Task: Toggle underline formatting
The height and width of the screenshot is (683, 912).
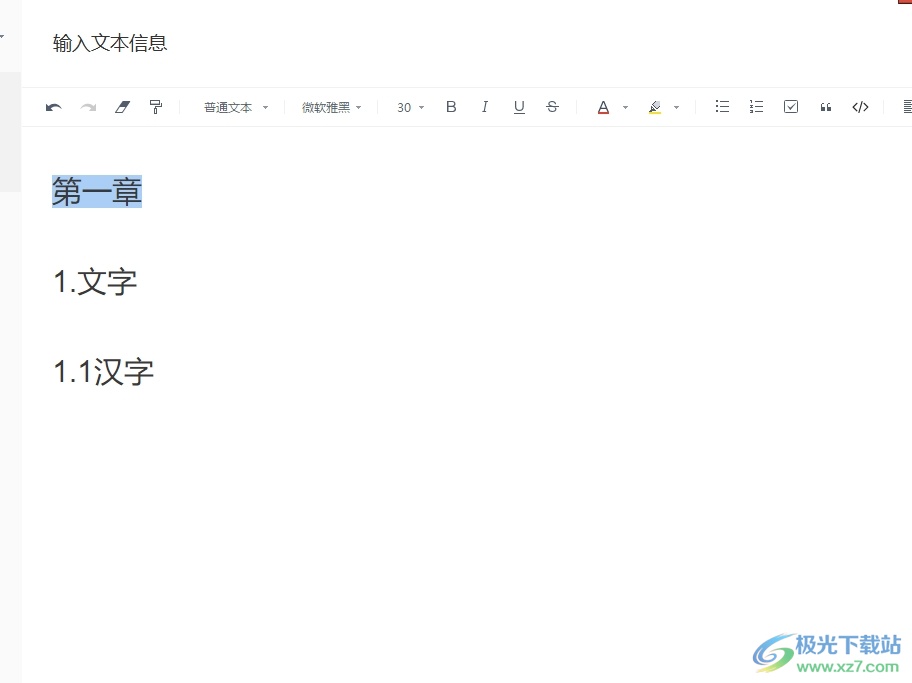Action: coord(519,107)
